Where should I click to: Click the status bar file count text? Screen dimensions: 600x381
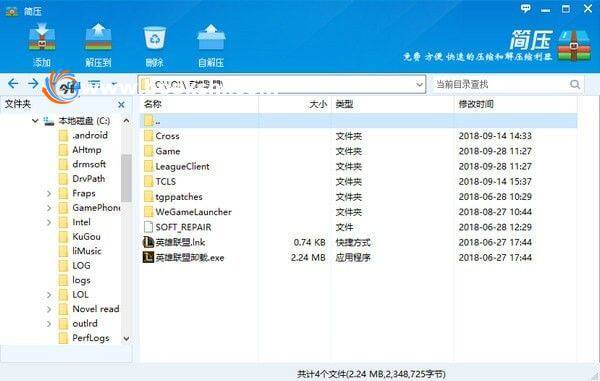371,374
